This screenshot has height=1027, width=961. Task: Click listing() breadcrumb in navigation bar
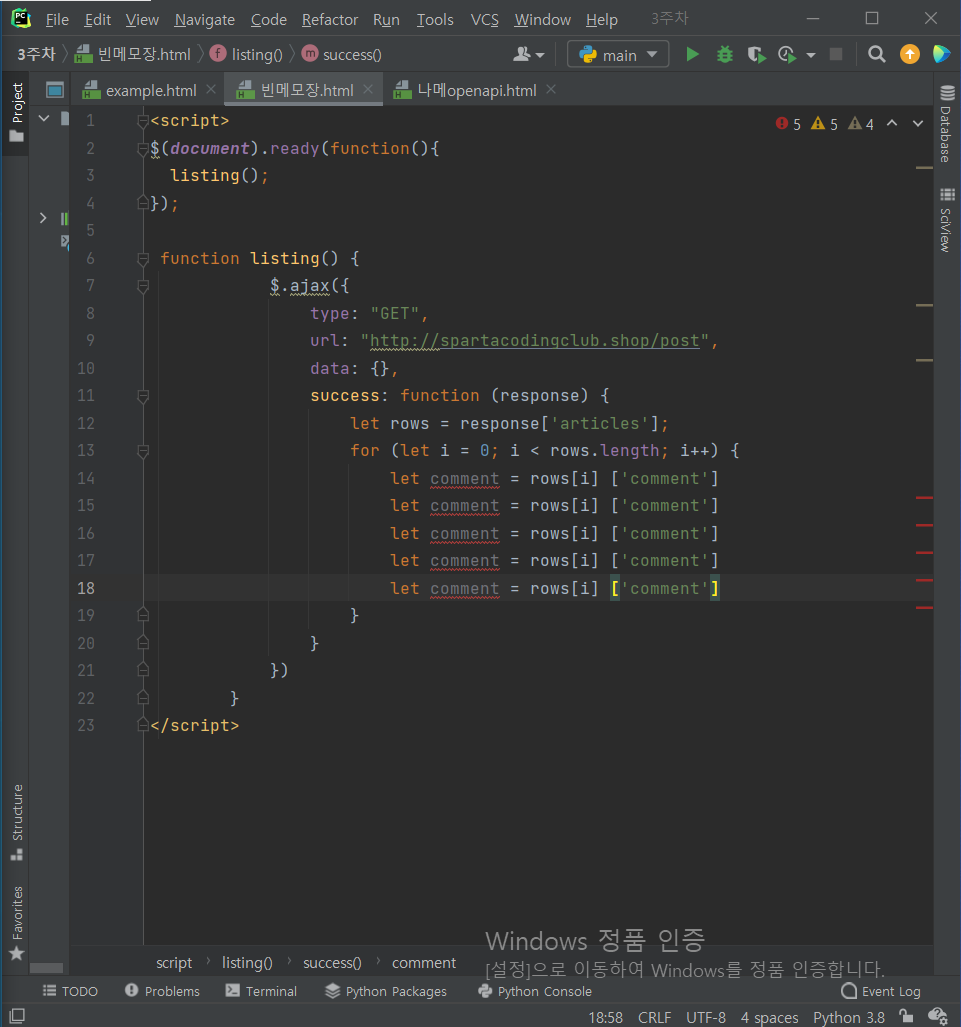pyautogui.click(x=246, y=54)
